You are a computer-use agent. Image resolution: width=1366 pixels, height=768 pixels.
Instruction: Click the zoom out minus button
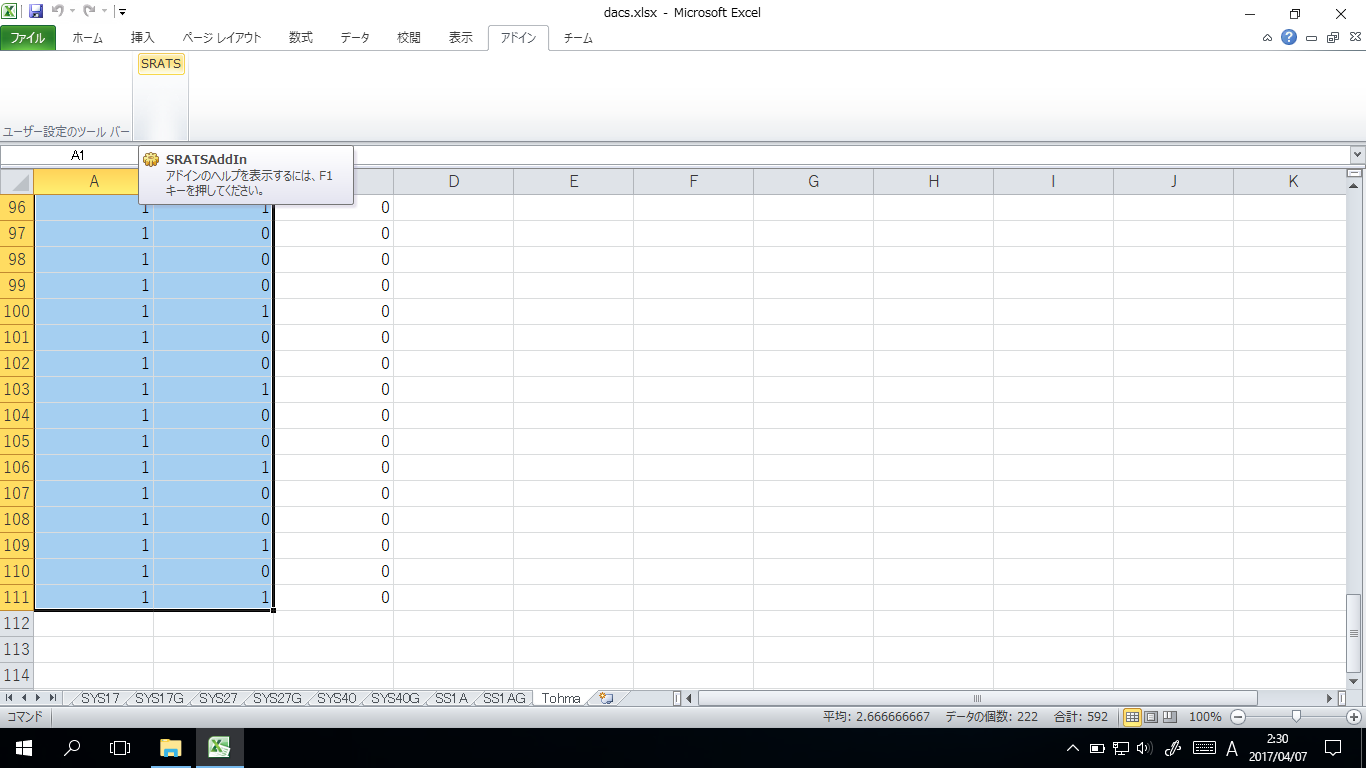tap(1238, 717)
